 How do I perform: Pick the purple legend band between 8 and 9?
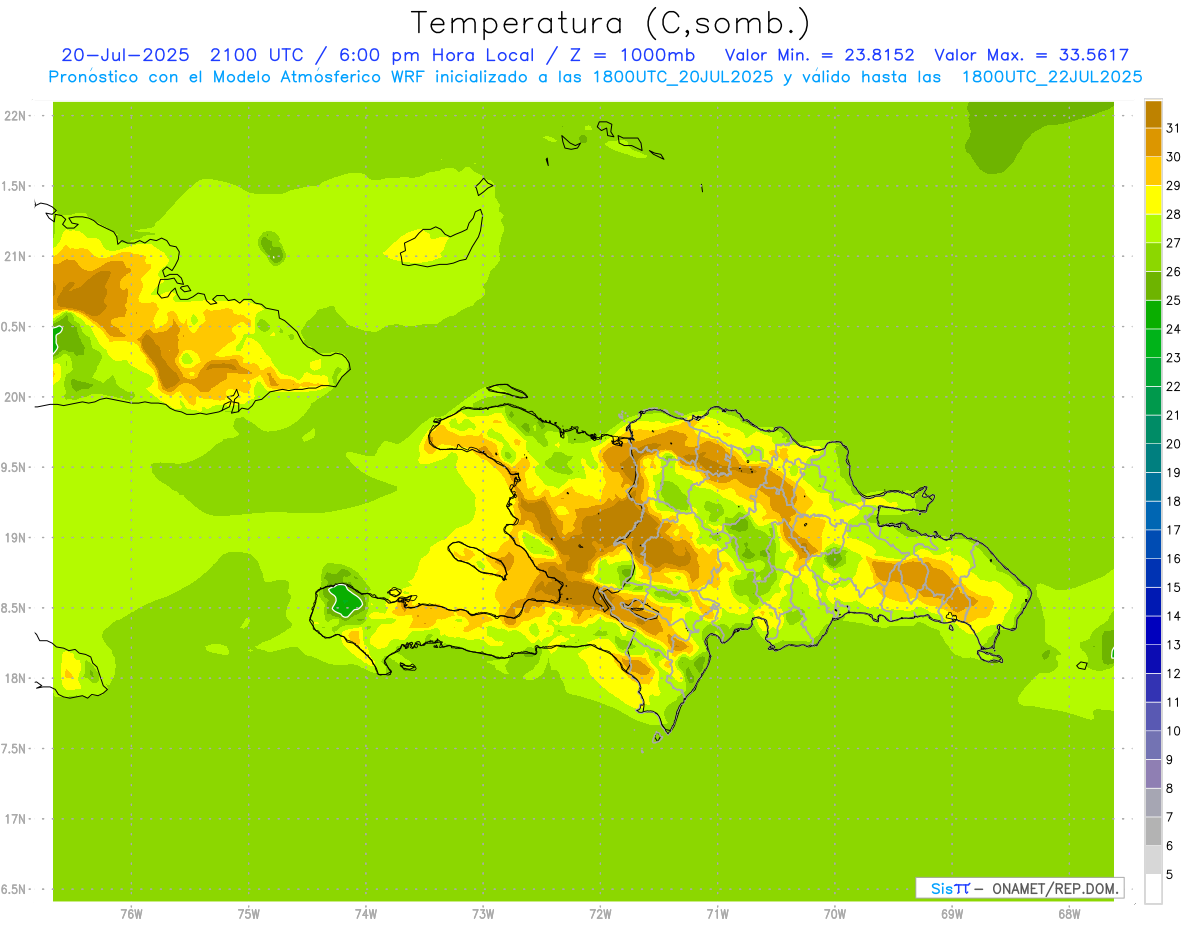coord(1153,774)
